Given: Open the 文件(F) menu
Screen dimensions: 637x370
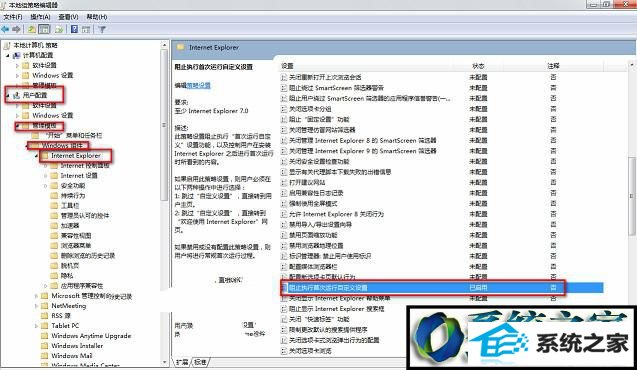Looking at the screenshot, I should coord(13,17).
